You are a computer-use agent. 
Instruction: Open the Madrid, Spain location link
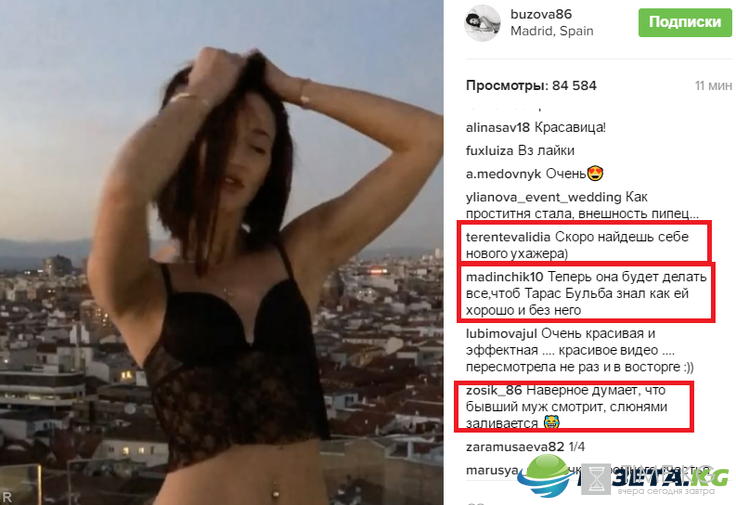(x=552, y=31)
